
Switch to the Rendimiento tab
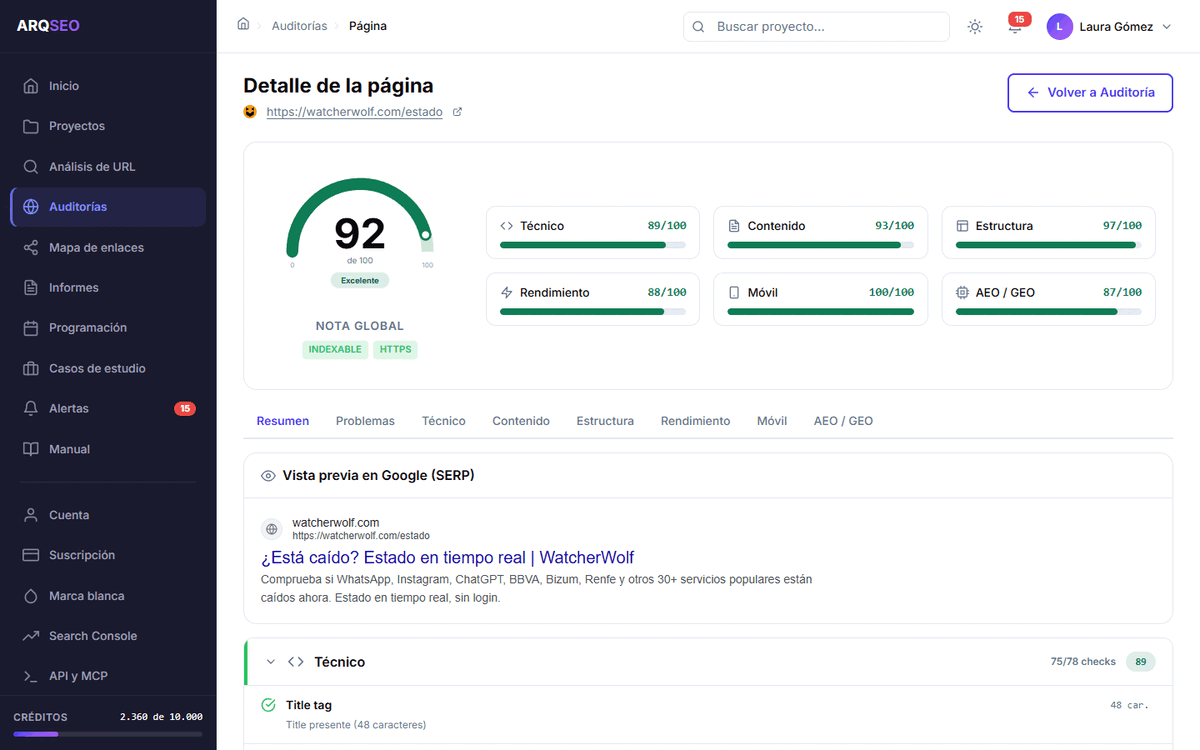tap(695, 421)
